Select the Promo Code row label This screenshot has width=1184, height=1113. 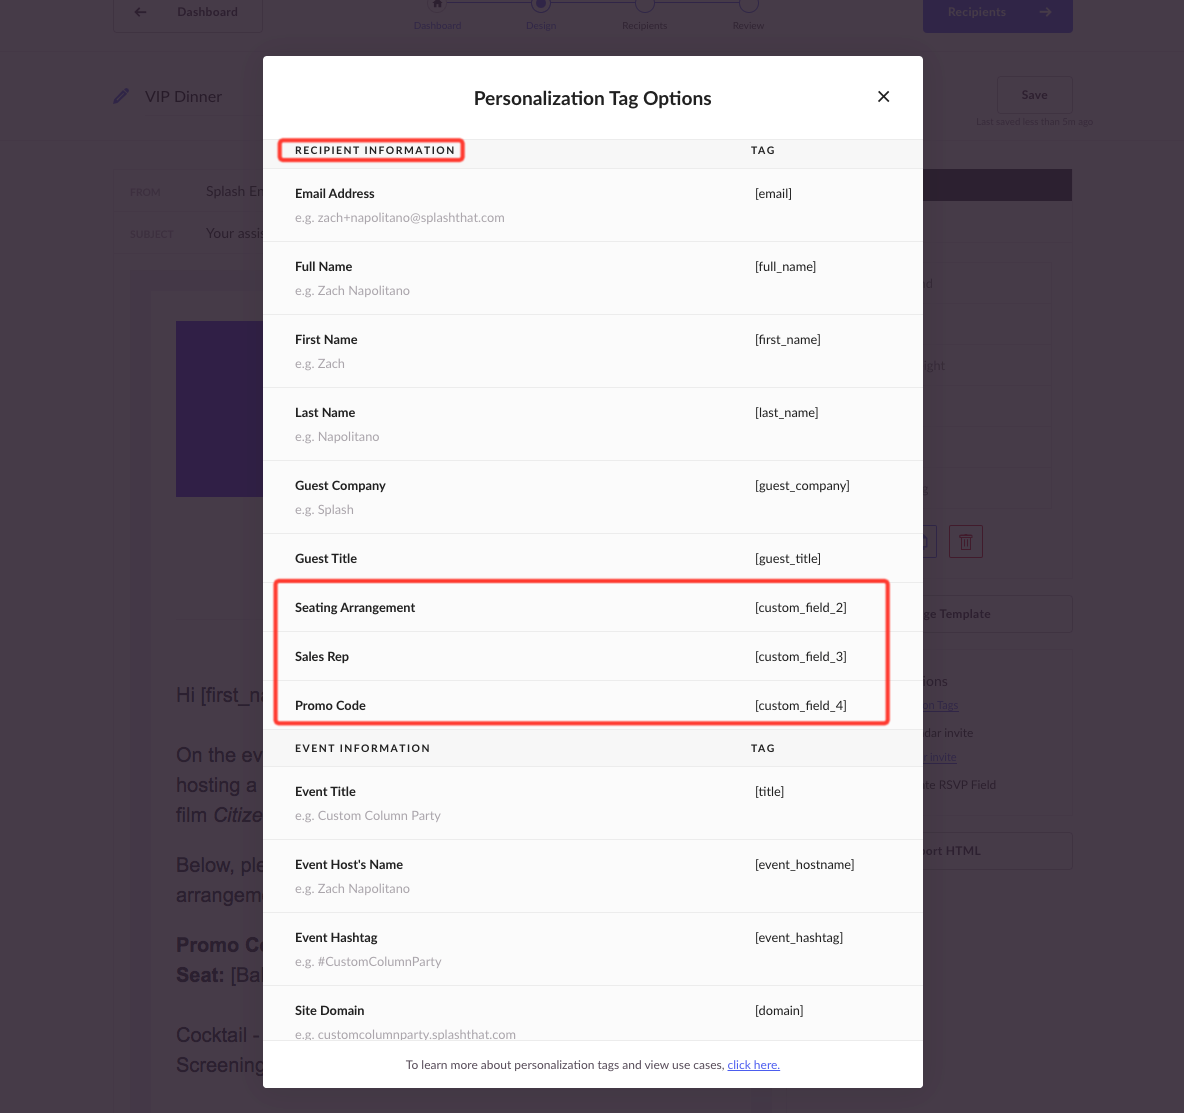[330, 706]
